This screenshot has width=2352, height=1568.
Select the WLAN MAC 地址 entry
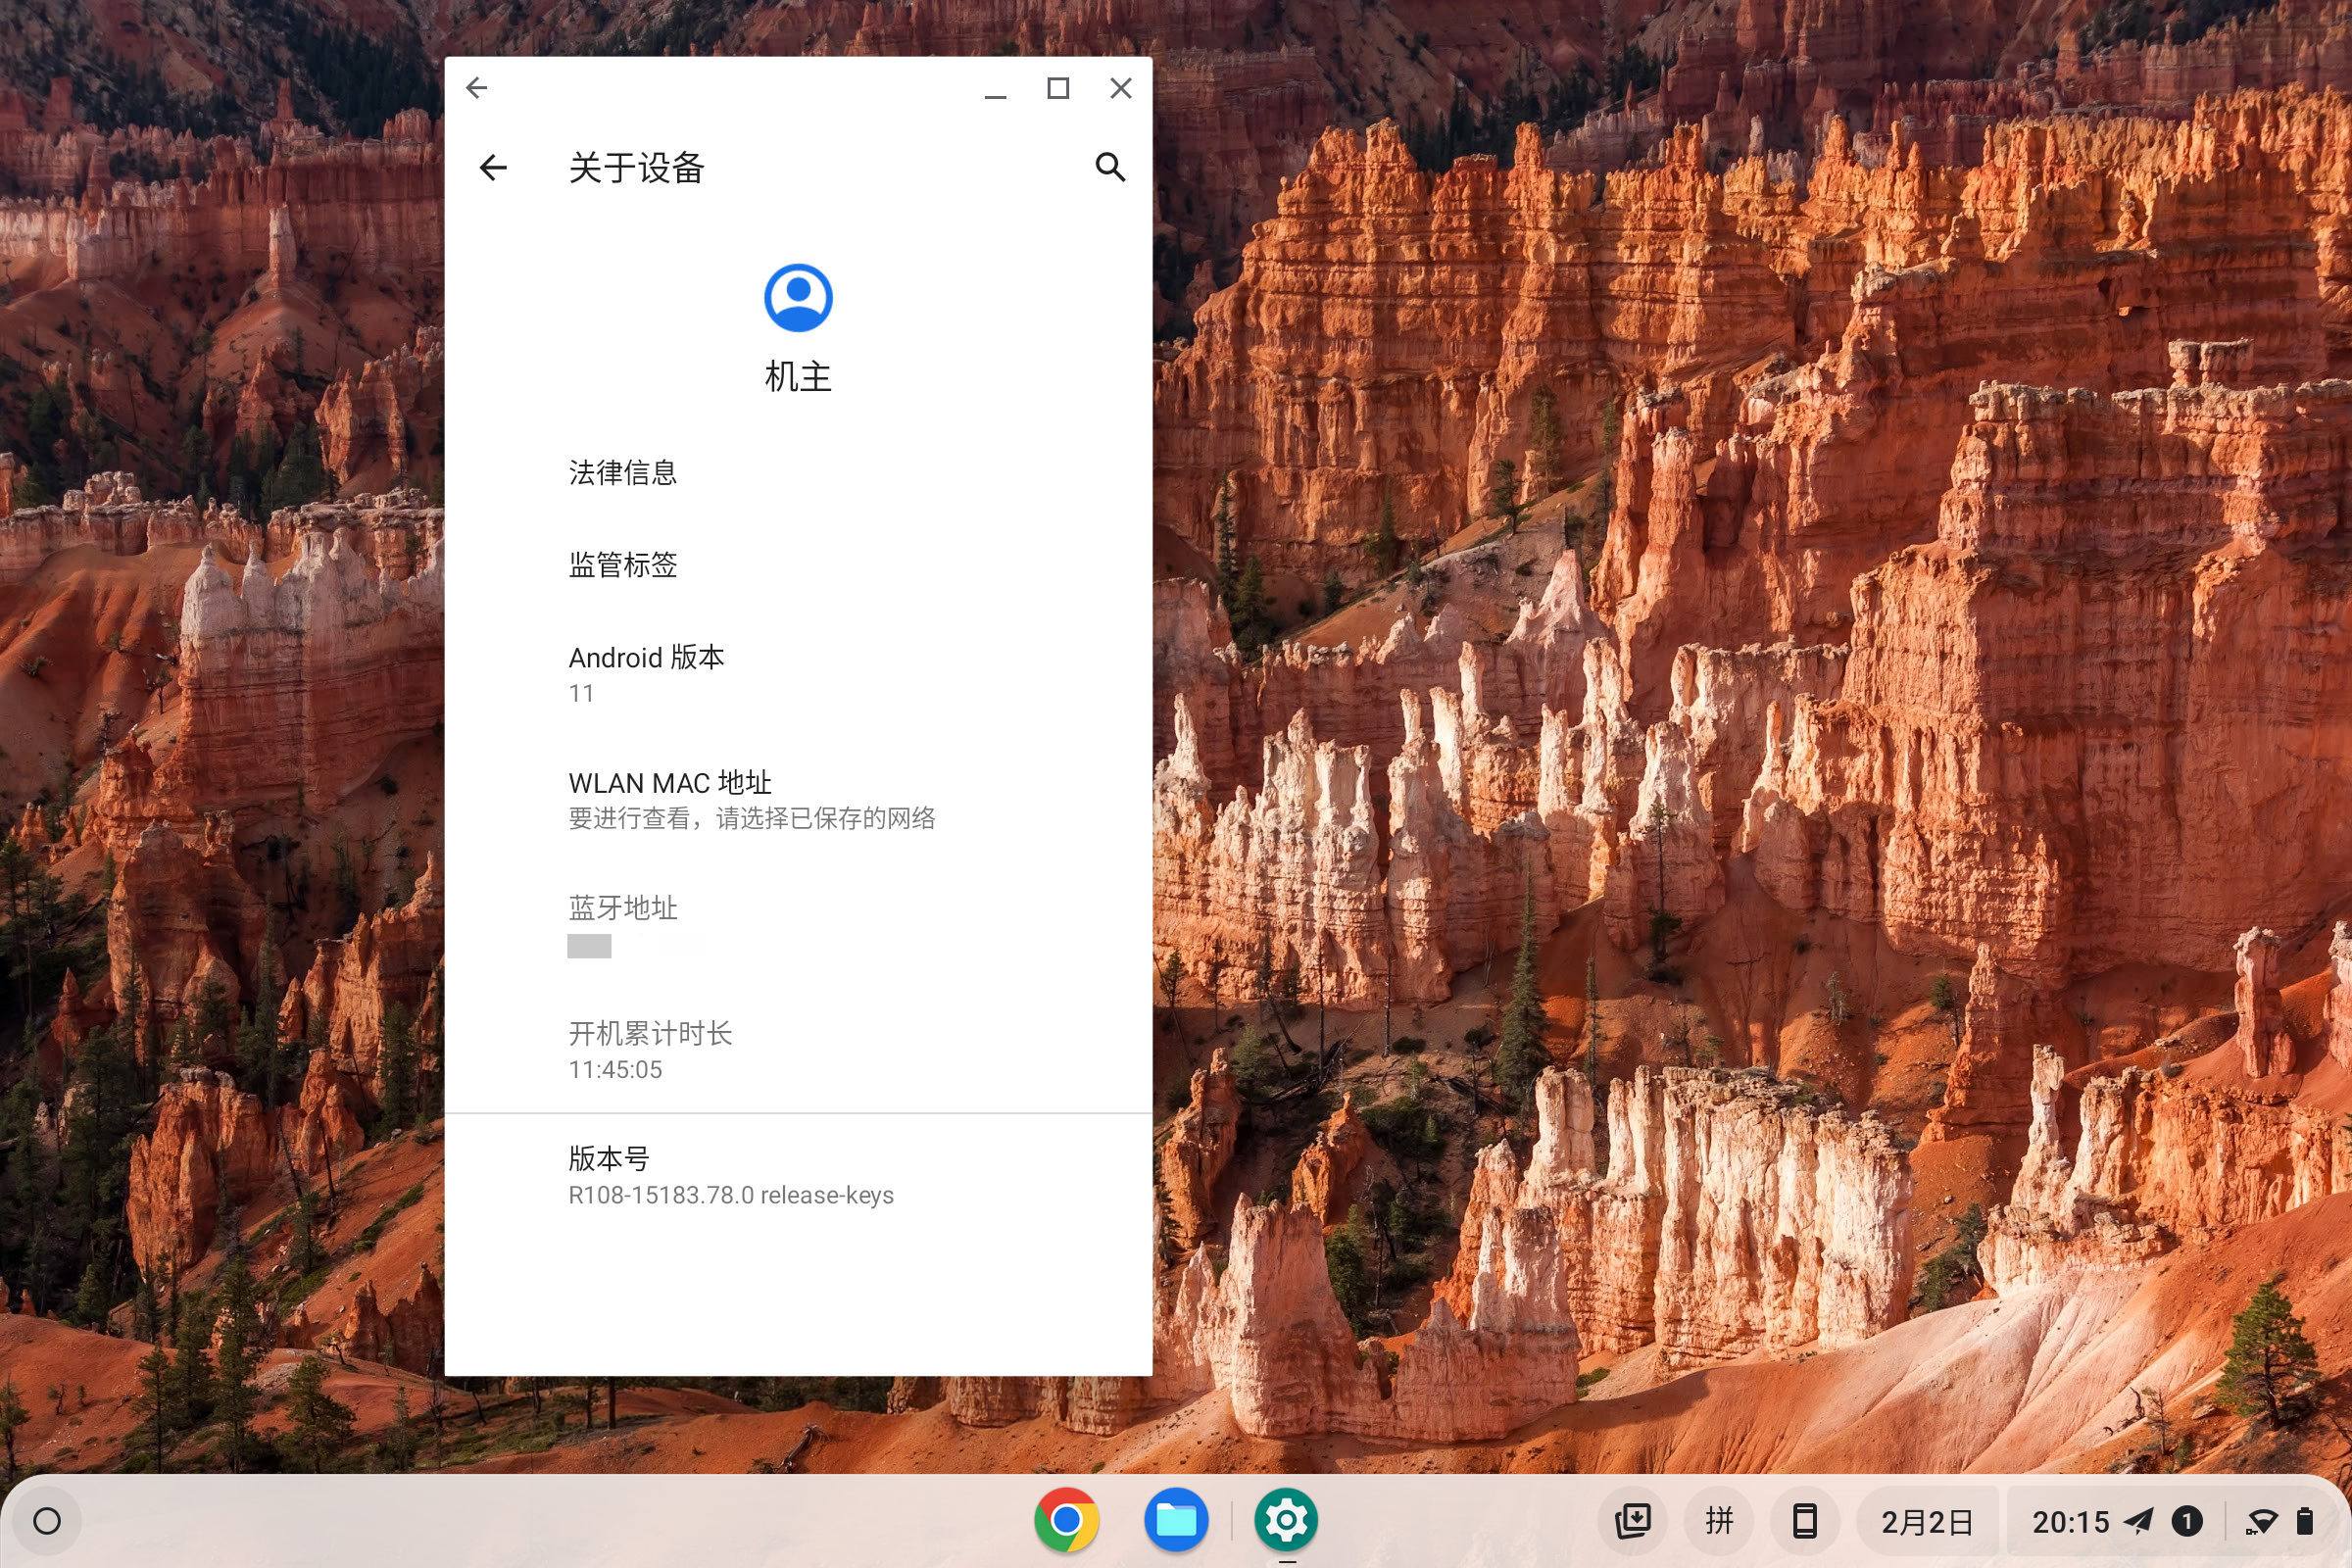(753, 799)
